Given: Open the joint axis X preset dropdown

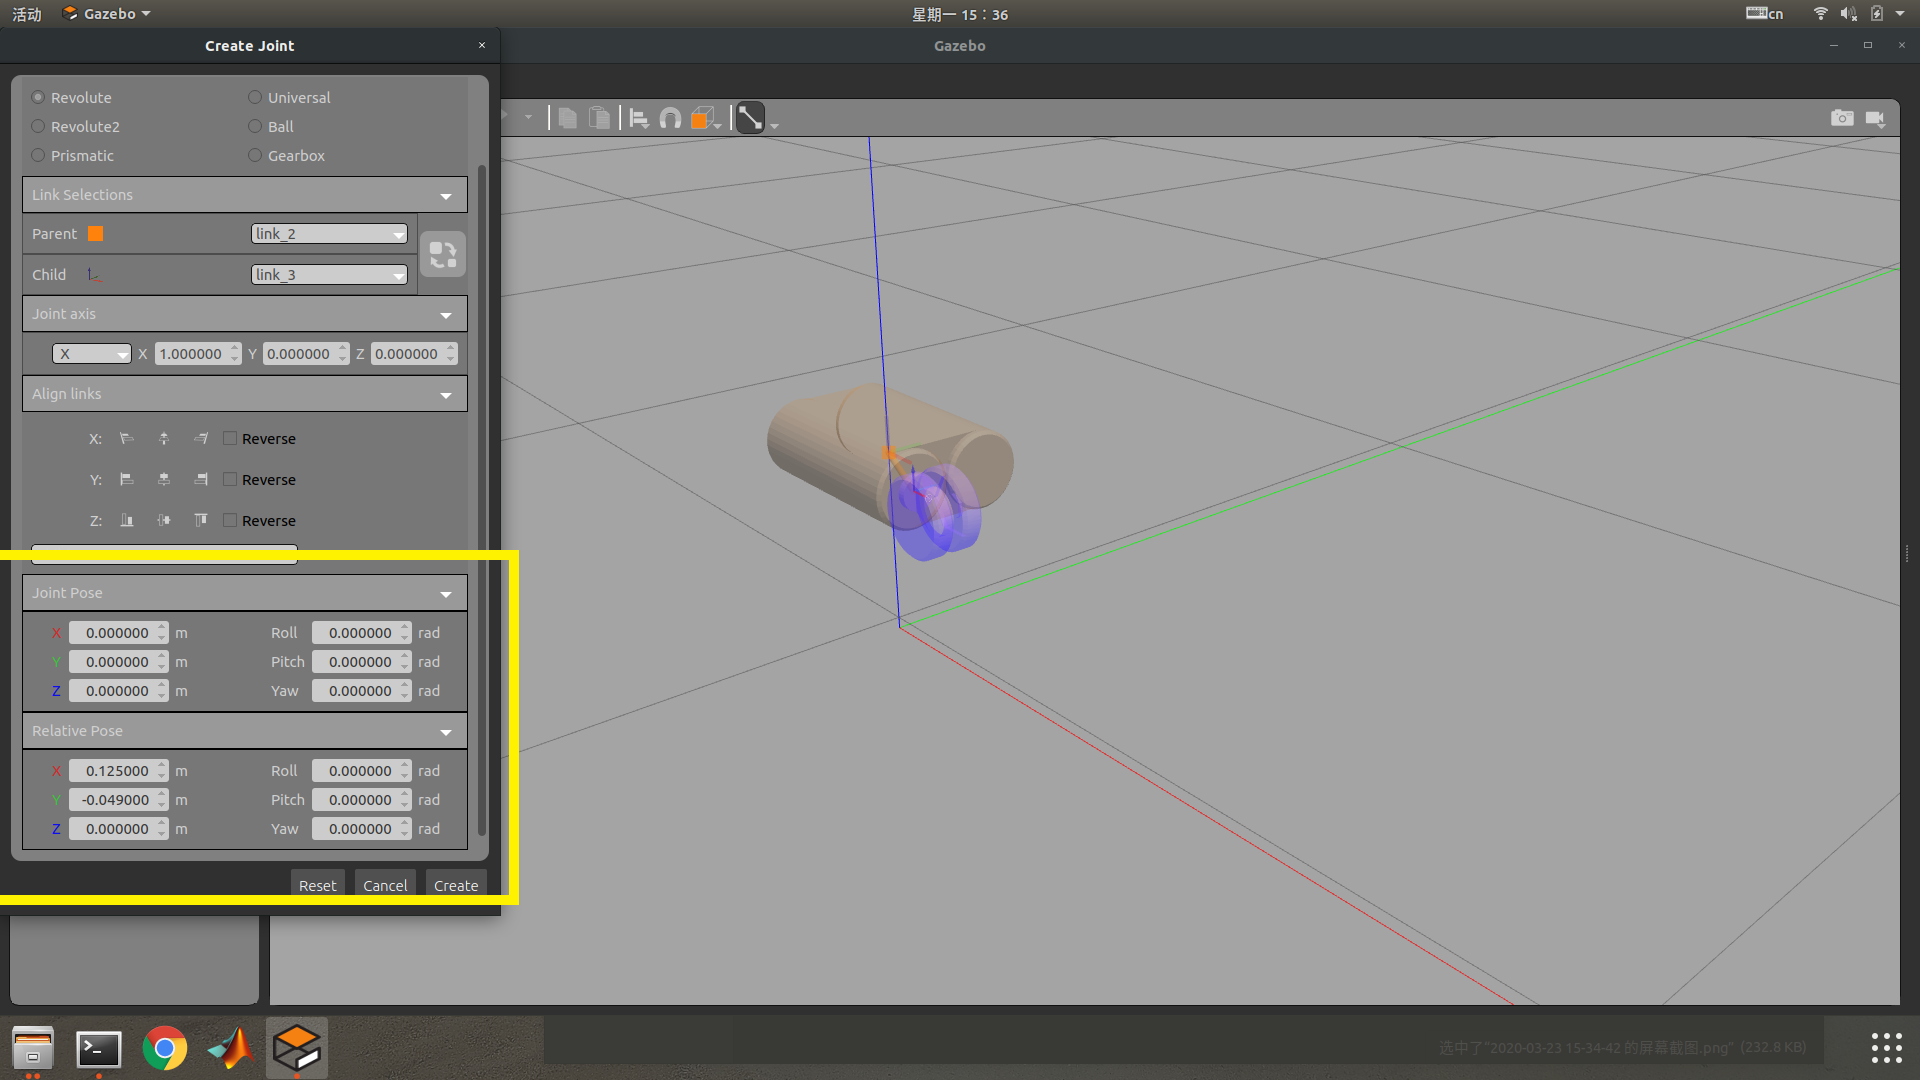Looking at the screenshot, I should 92,354.
